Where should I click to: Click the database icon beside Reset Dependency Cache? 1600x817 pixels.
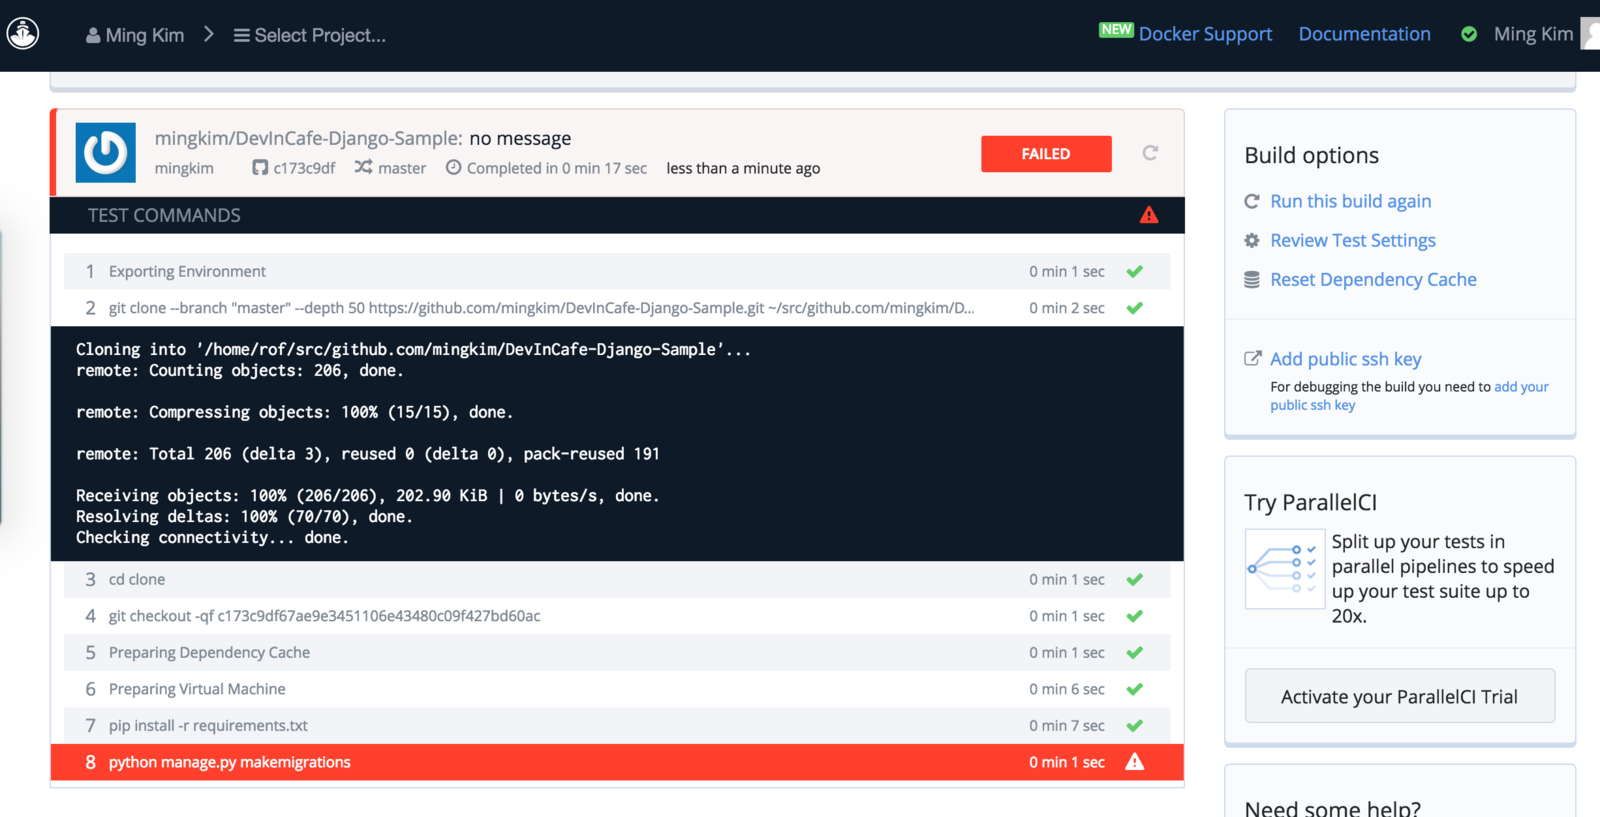tap(1252, 279)
